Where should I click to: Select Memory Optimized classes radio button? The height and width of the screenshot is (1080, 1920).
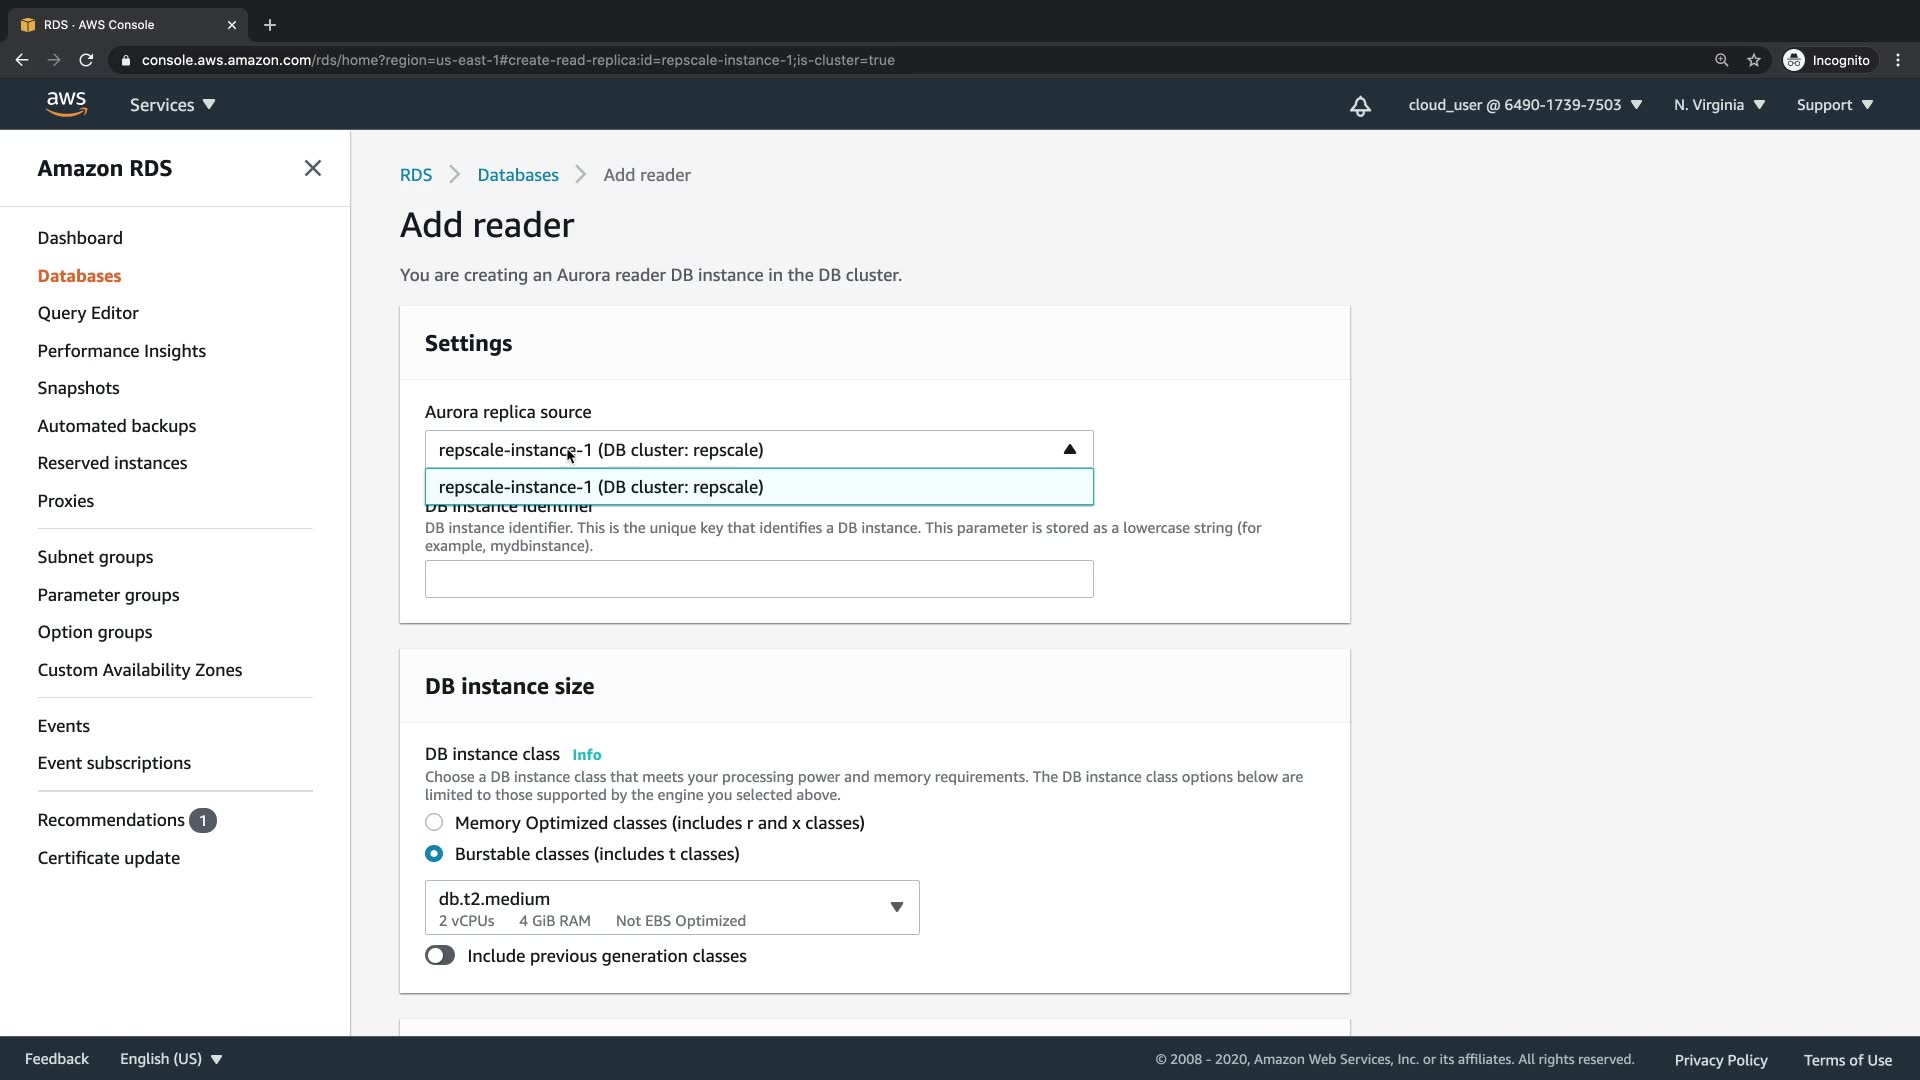point(434,822)
